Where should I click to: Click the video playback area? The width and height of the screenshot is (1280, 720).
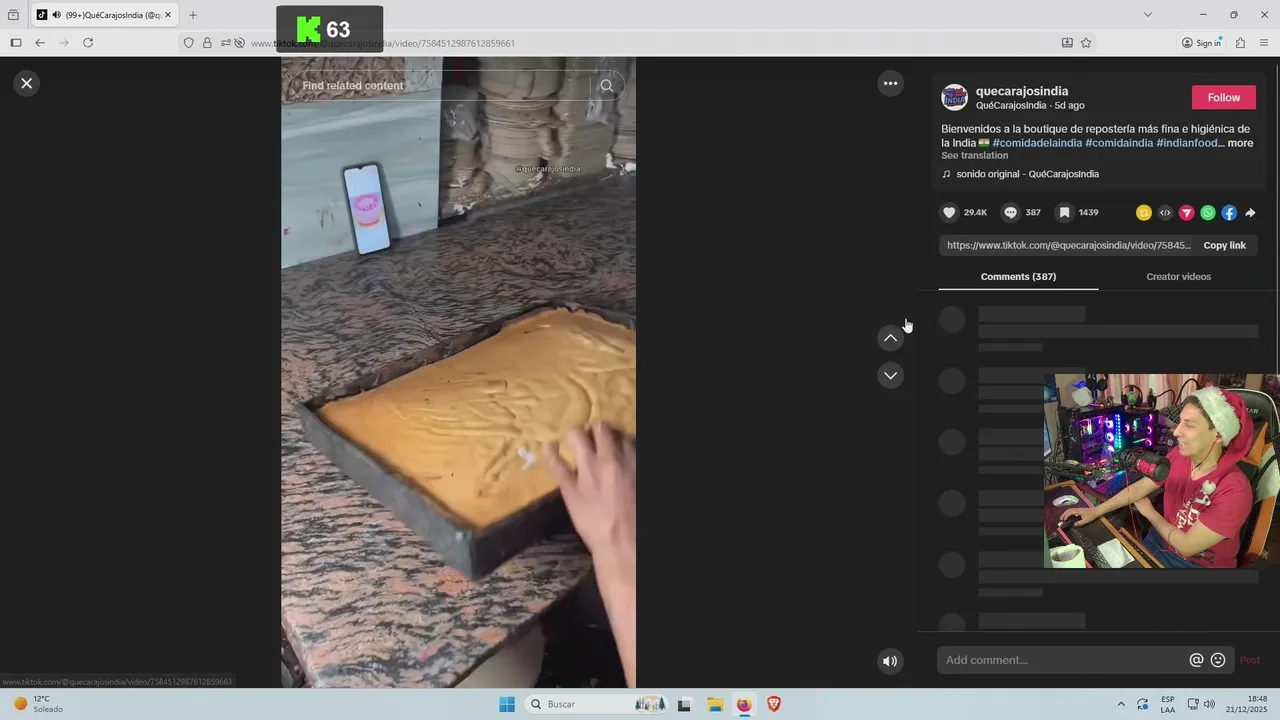[458, 372]
